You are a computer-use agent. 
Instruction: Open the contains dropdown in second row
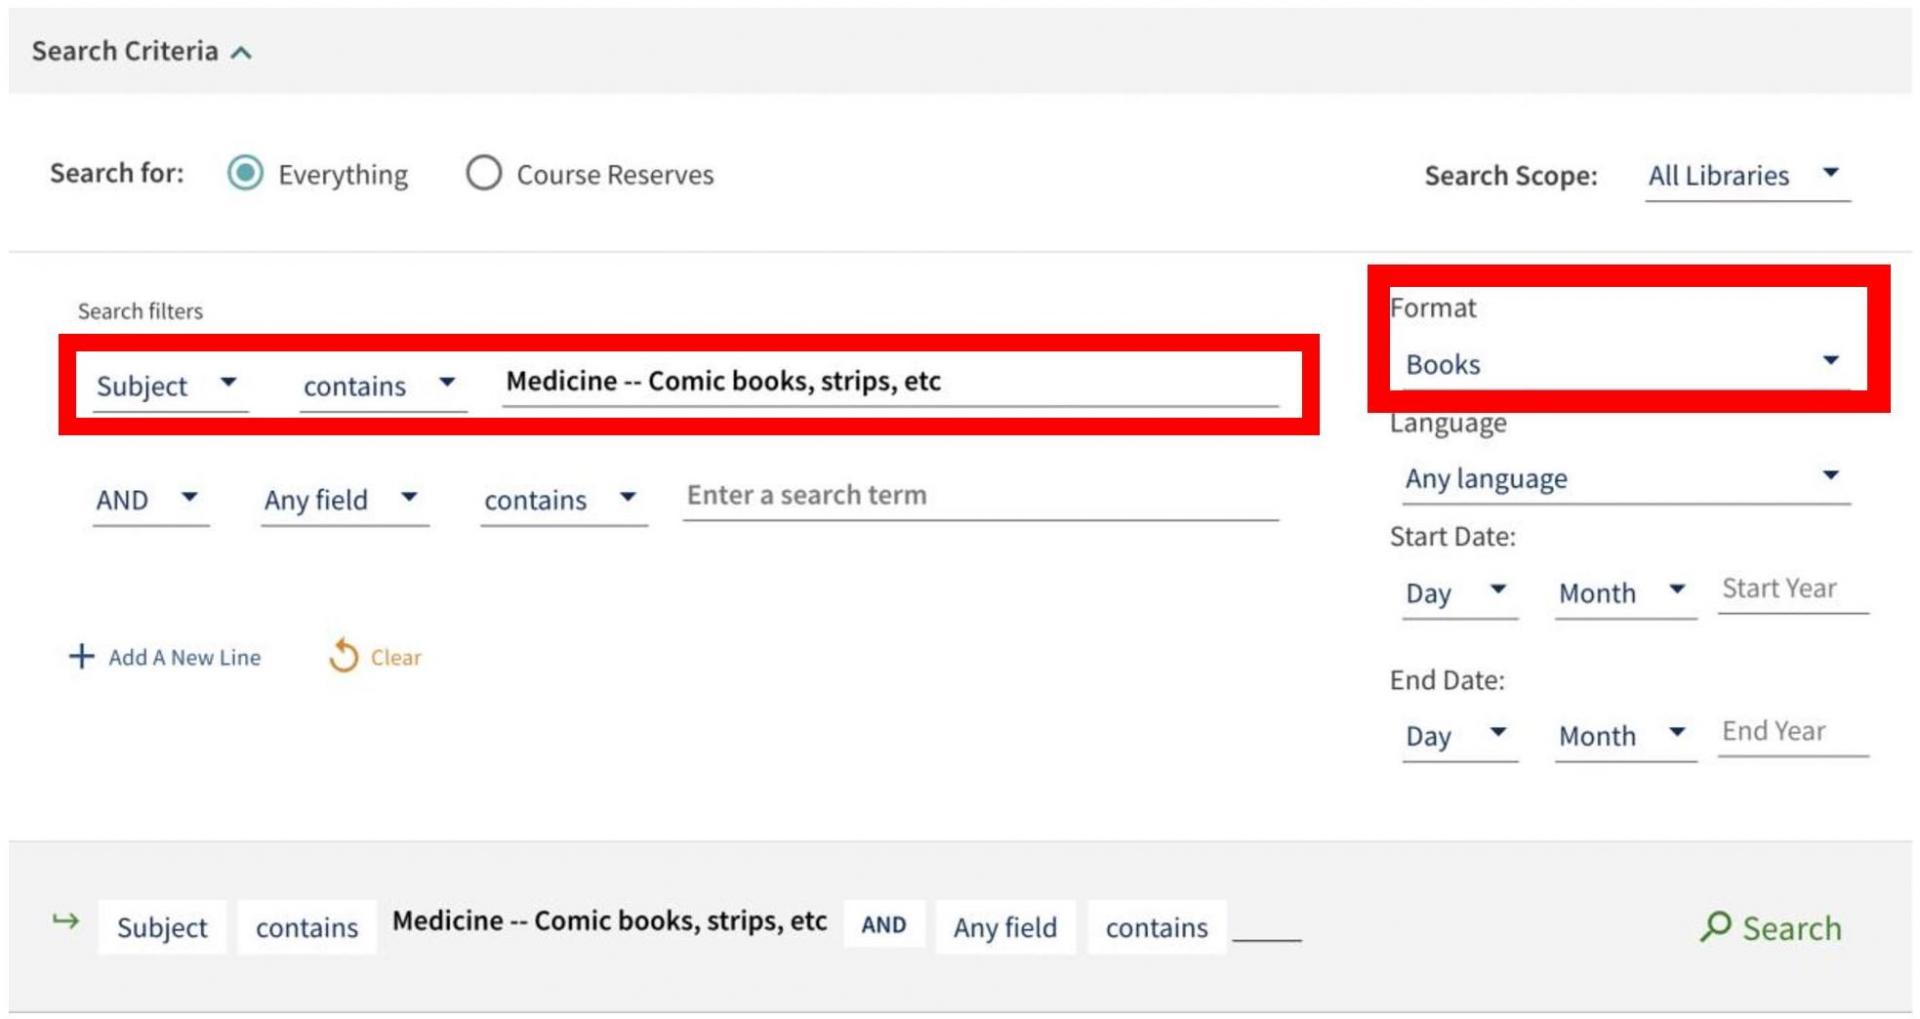point(563,500)
